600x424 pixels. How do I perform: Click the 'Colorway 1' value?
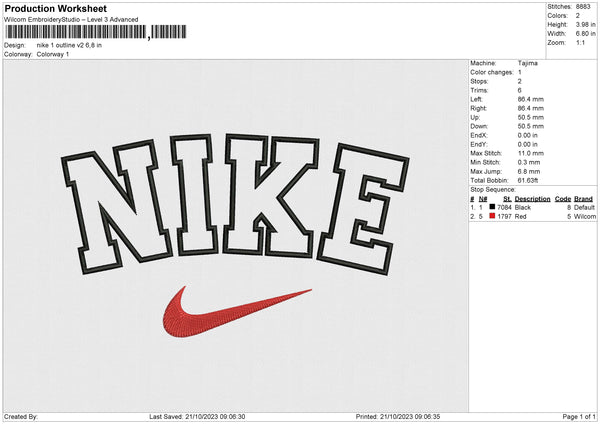tap(53, 54)
